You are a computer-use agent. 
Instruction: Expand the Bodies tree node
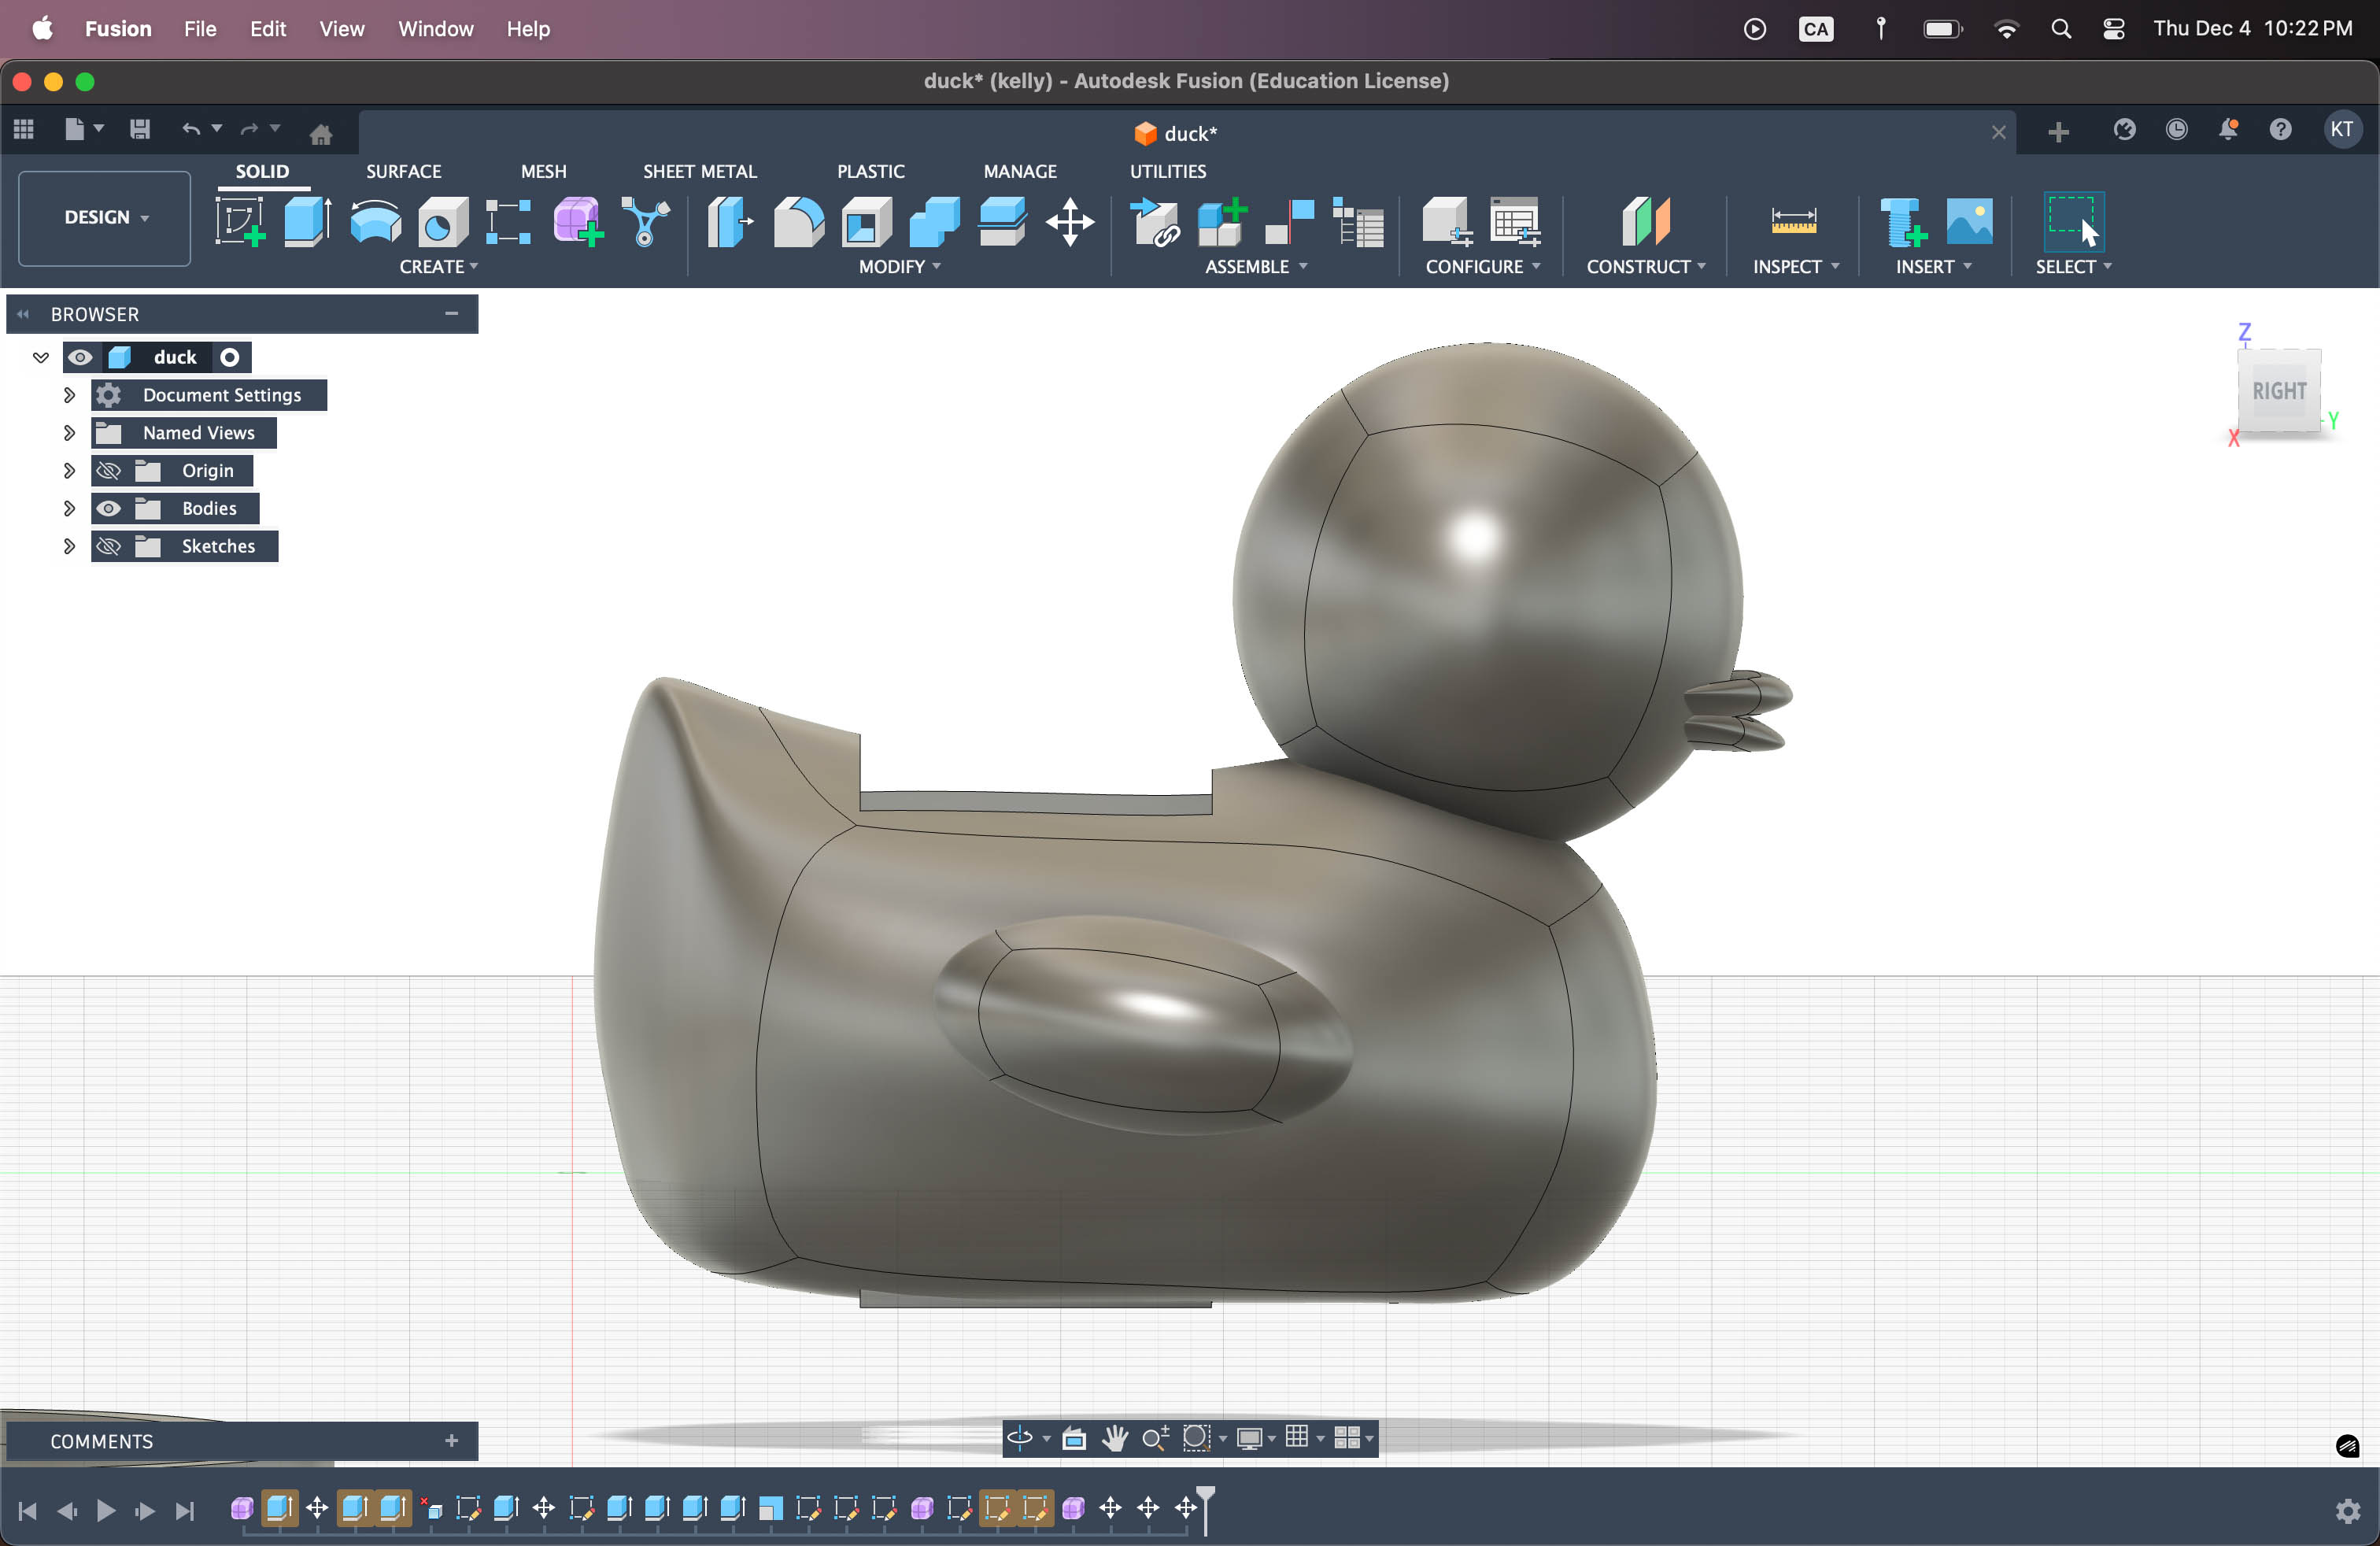pos(69,508)
